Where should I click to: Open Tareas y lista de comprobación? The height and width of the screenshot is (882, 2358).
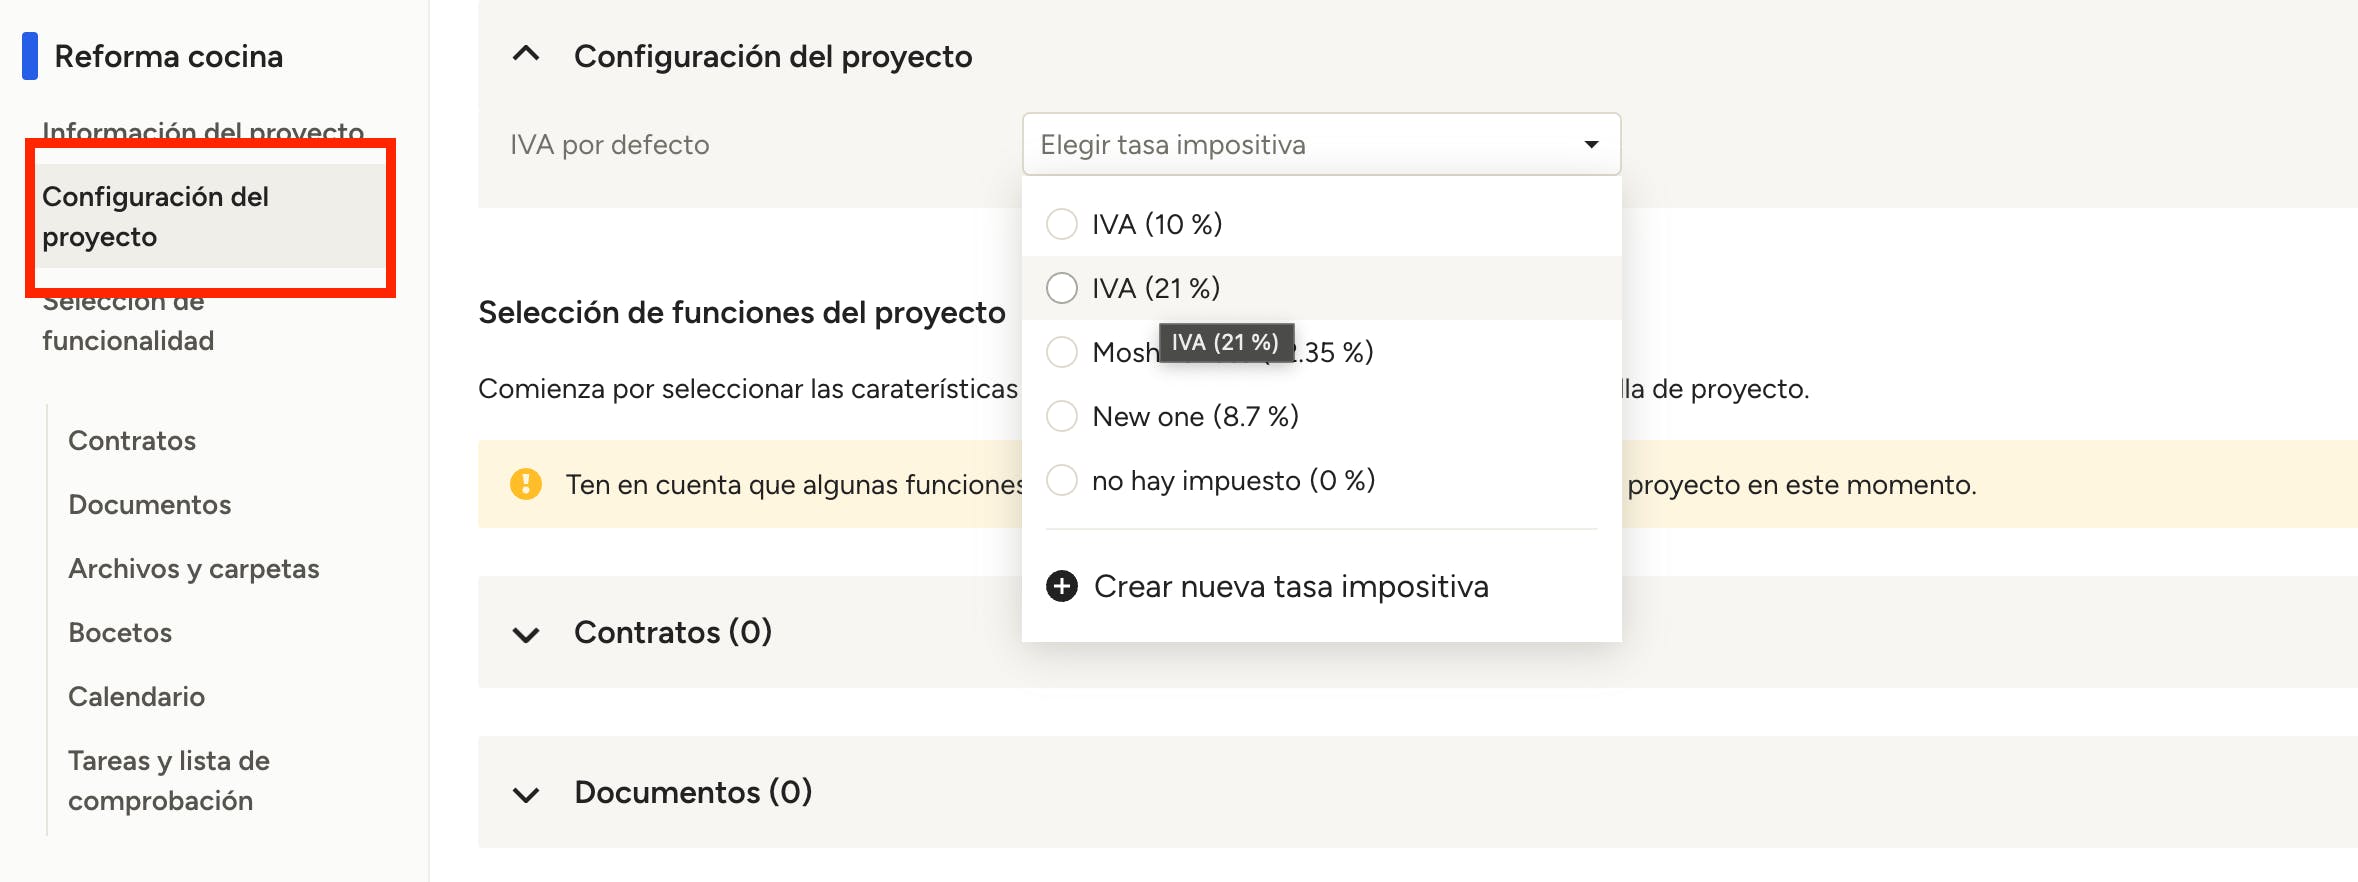[169, 781]
